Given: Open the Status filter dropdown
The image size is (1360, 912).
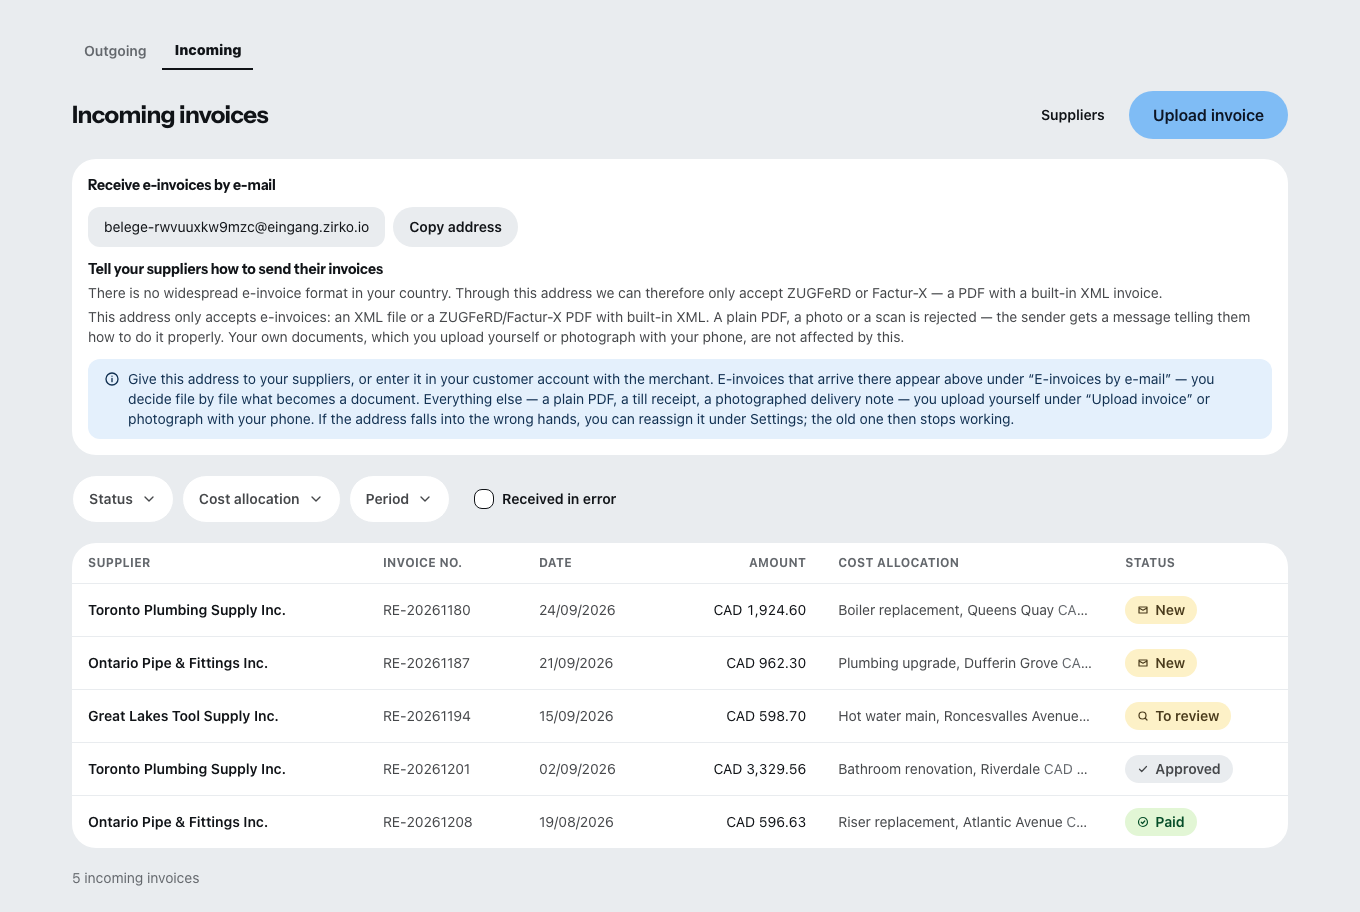Looking at the screenshot, I should (123, 499).
